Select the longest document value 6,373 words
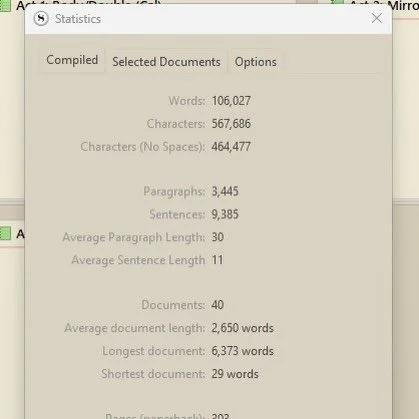Viewport: 419px width, 419px height. [243, 351]
